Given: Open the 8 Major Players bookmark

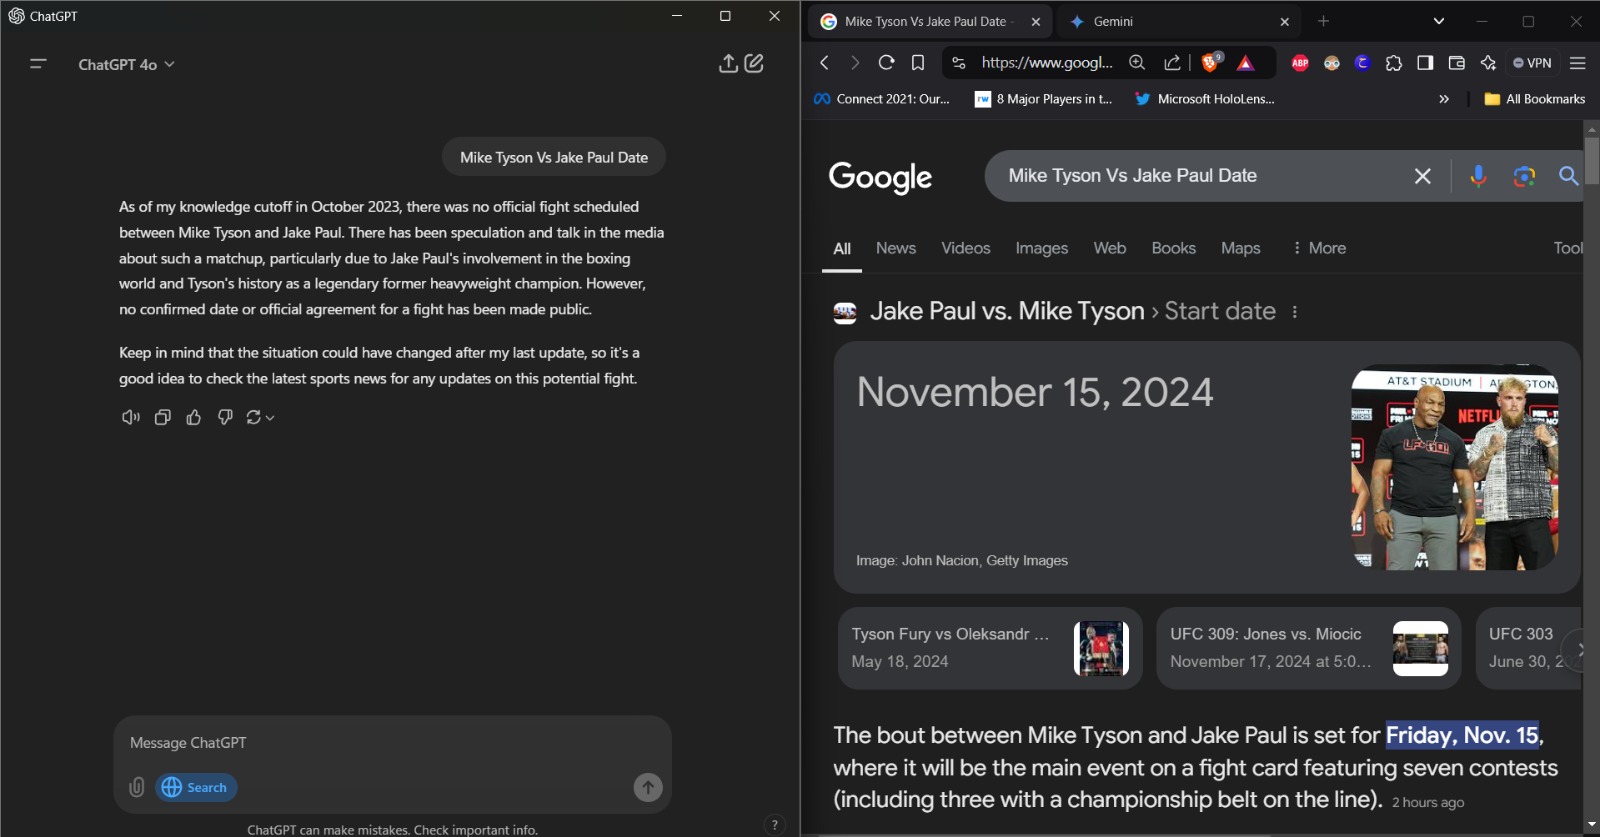Looking at the screenshot, I should pyautogui.click(x=1044, y=99).
